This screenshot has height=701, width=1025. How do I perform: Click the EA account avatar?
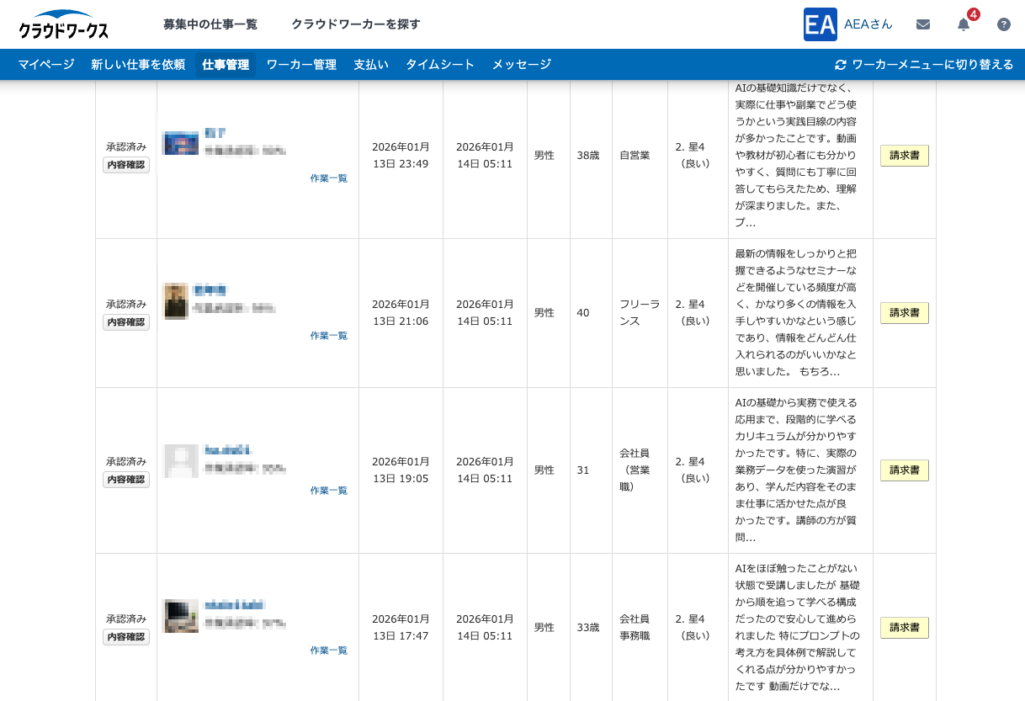pyautogui.click(x=820, y=24)
